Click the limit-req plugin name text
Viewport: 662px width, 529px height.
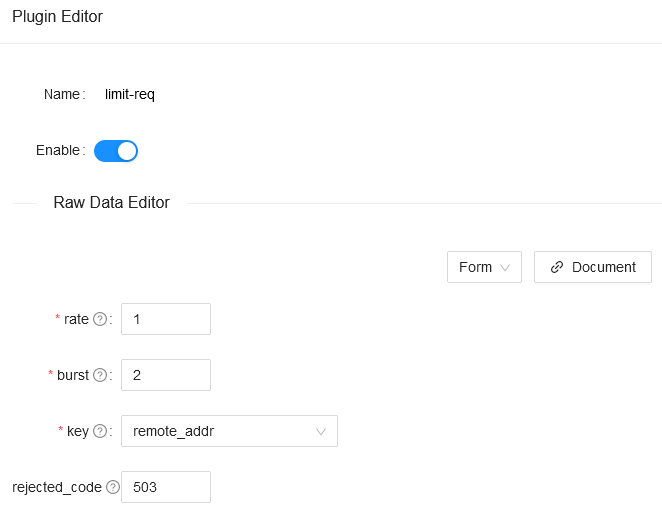tap(130, 95)
